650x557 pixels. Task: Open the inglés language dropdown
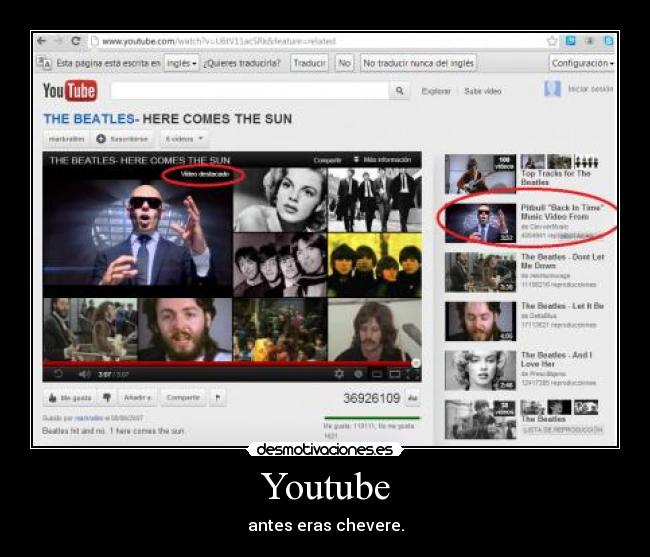coord(181,63)
